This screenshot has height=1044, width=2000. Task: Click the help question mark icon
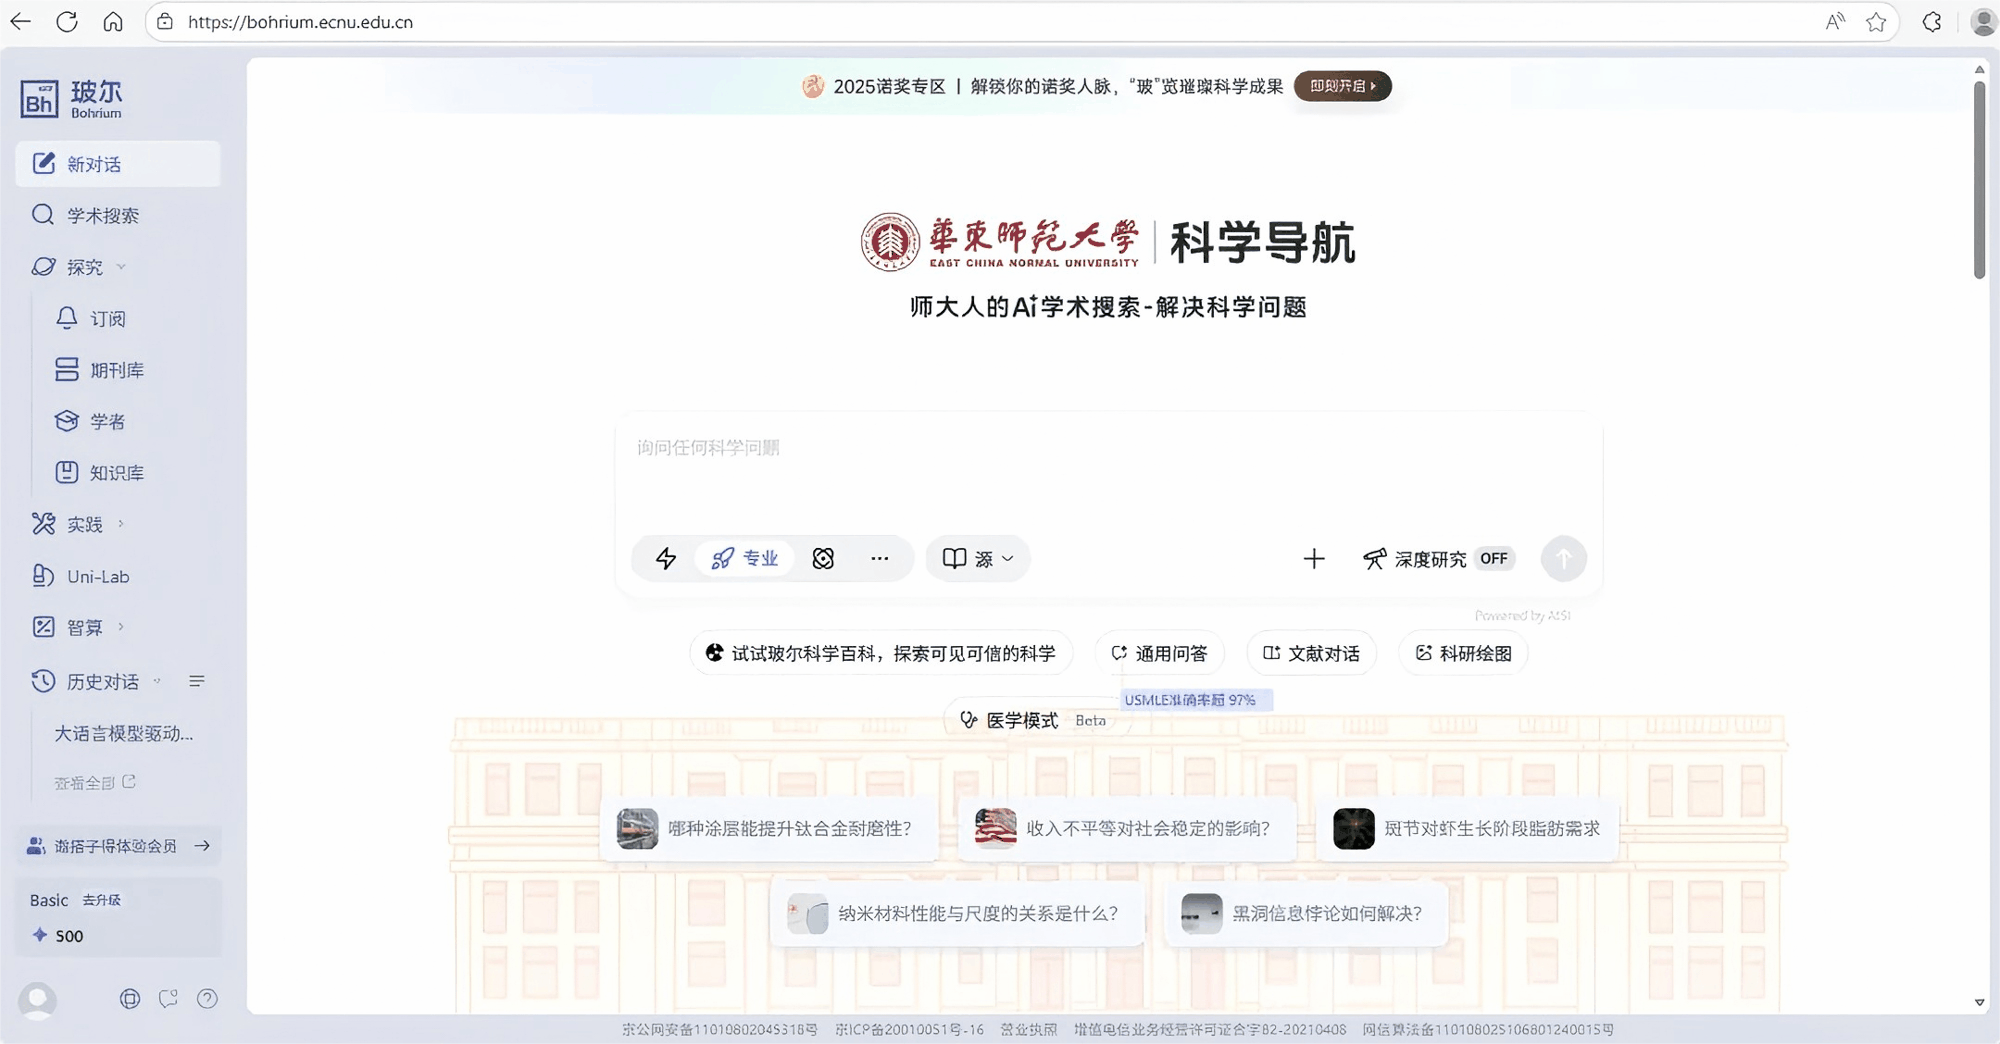tap(207, 998)
